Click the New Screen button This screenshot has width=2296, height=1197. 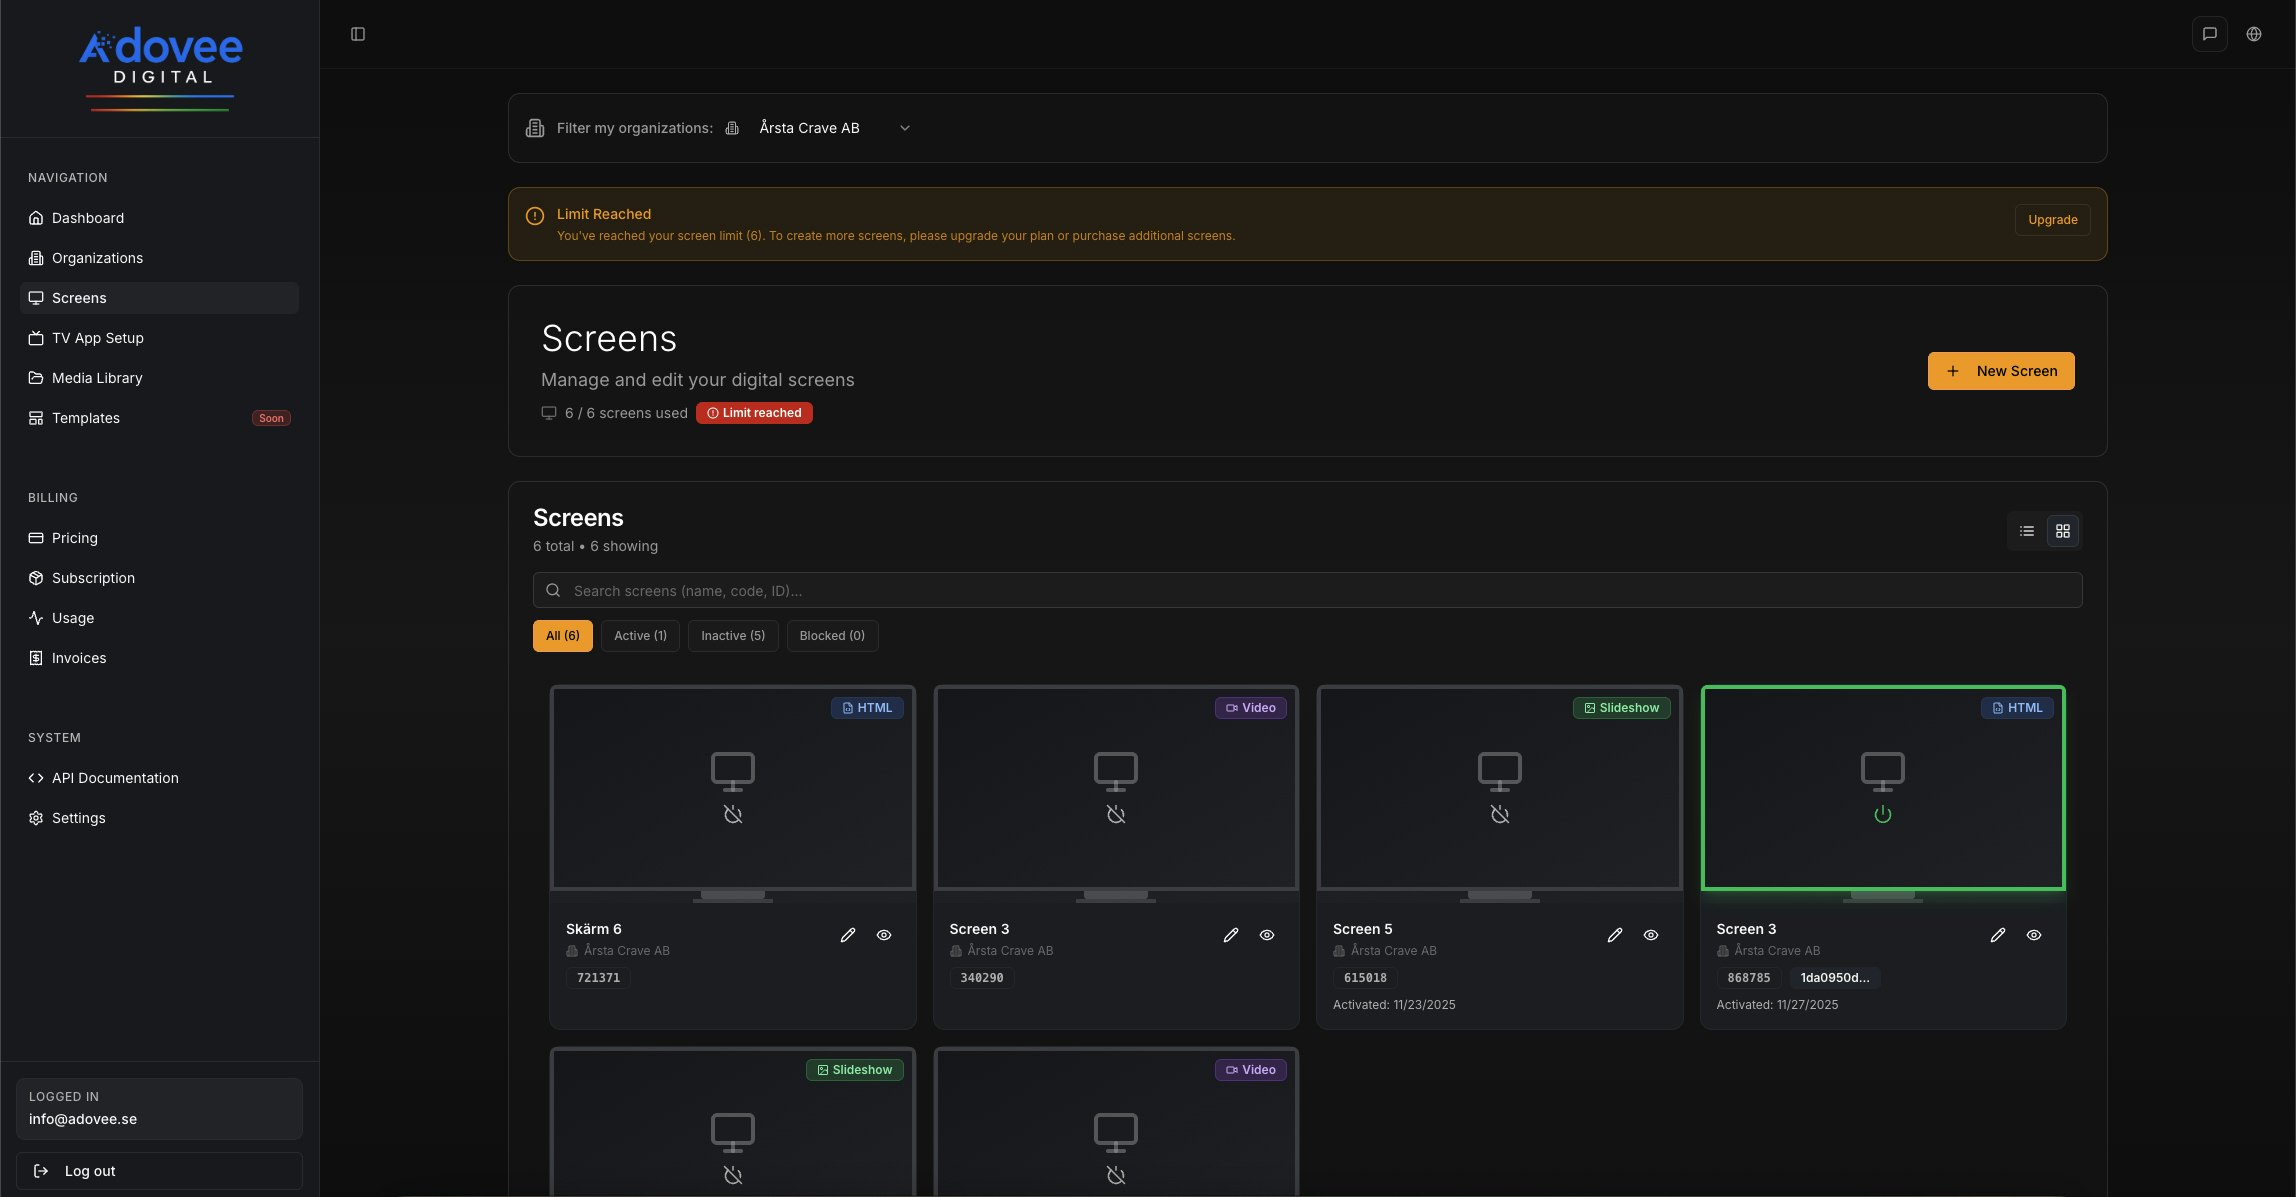[x=2000, y=371]
